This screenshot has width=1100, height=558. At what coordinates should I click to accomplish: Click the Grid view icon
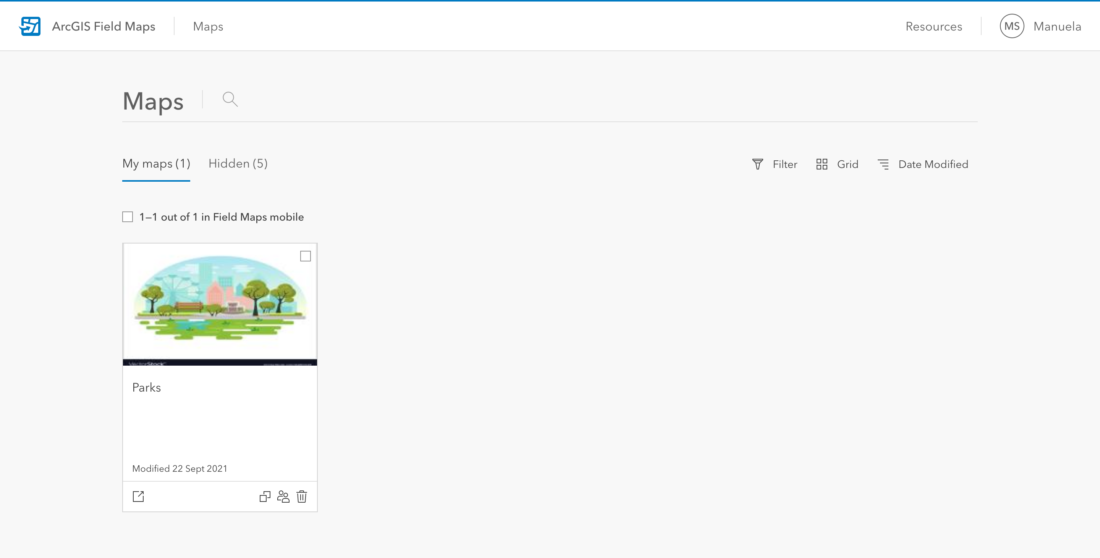point(821,164)
